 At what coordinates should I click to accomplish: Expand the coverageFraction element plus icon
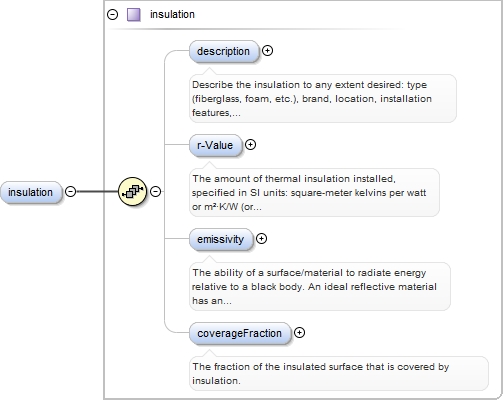pos(299,333)
